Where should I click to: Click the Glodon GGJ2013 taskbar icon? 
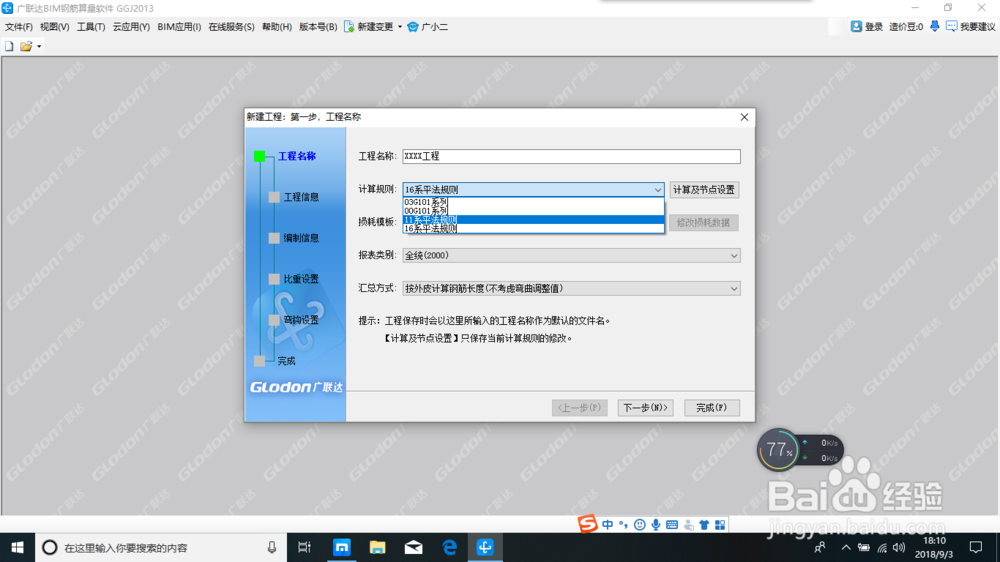coord(485,547)
